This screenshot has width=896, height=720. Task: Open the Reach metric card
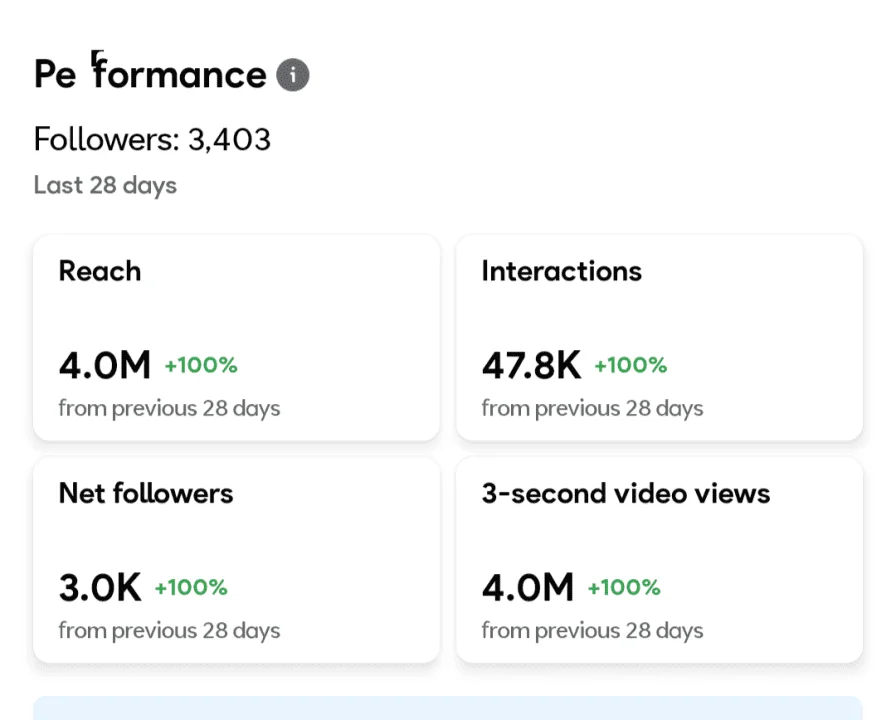point(237,338)
